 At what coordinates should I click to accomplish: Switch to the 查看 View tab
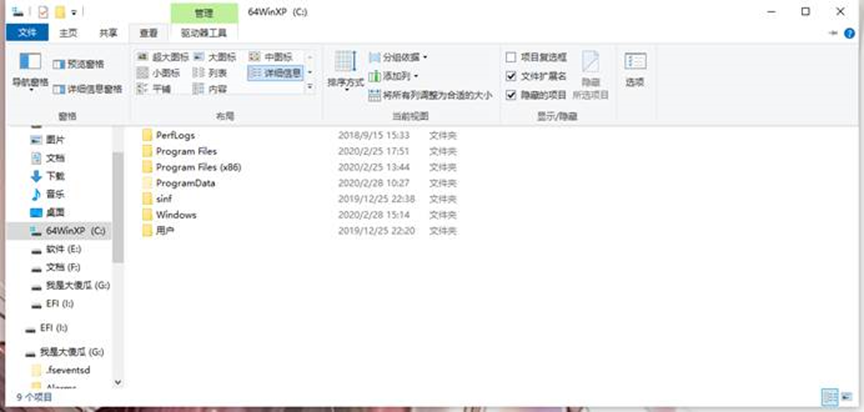coord(148,33)
